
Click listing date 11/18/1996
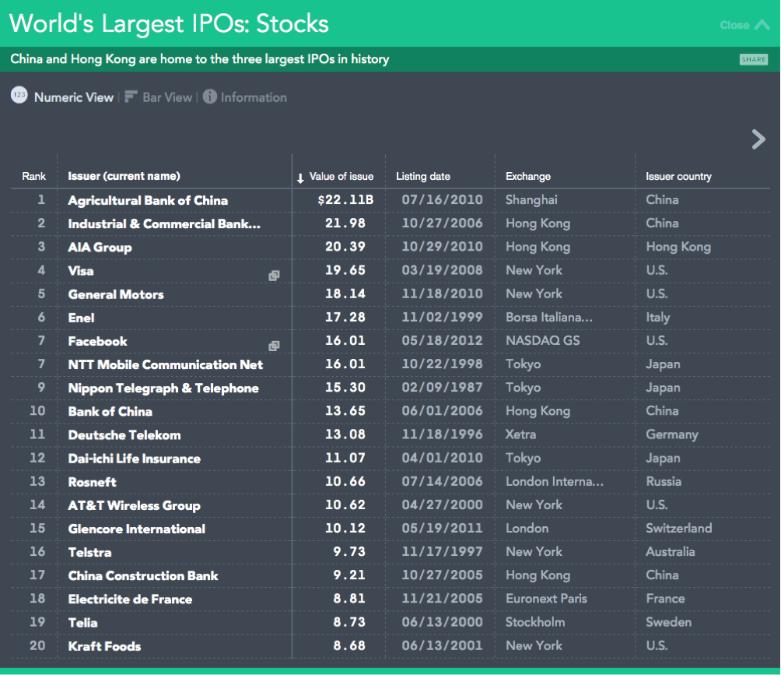442,434
